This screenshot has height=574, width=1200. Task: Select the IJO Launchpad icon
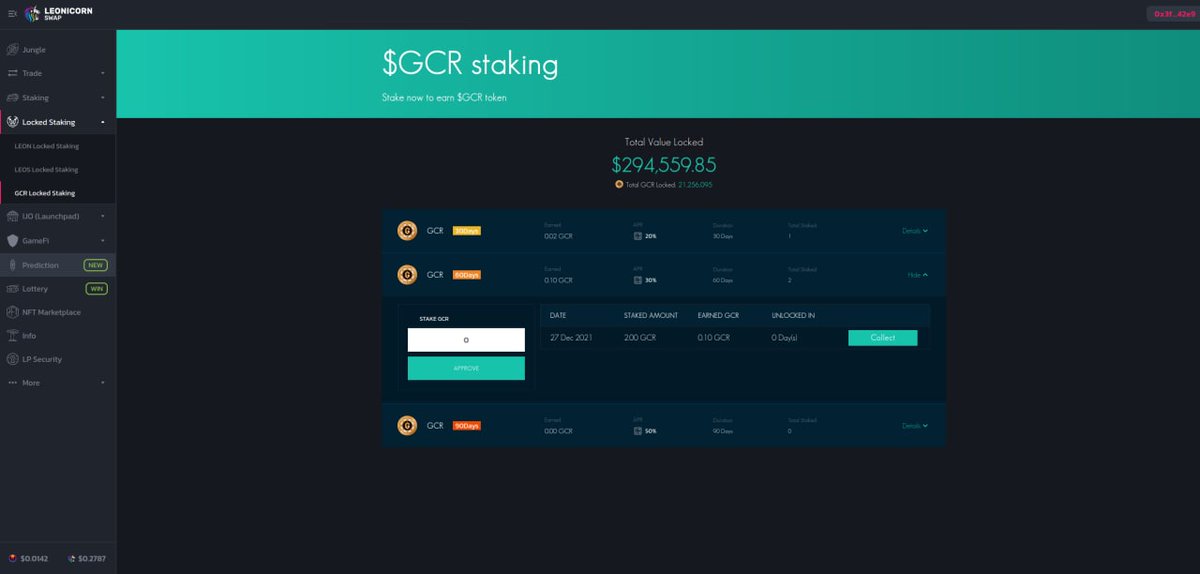tap(13, 216)
